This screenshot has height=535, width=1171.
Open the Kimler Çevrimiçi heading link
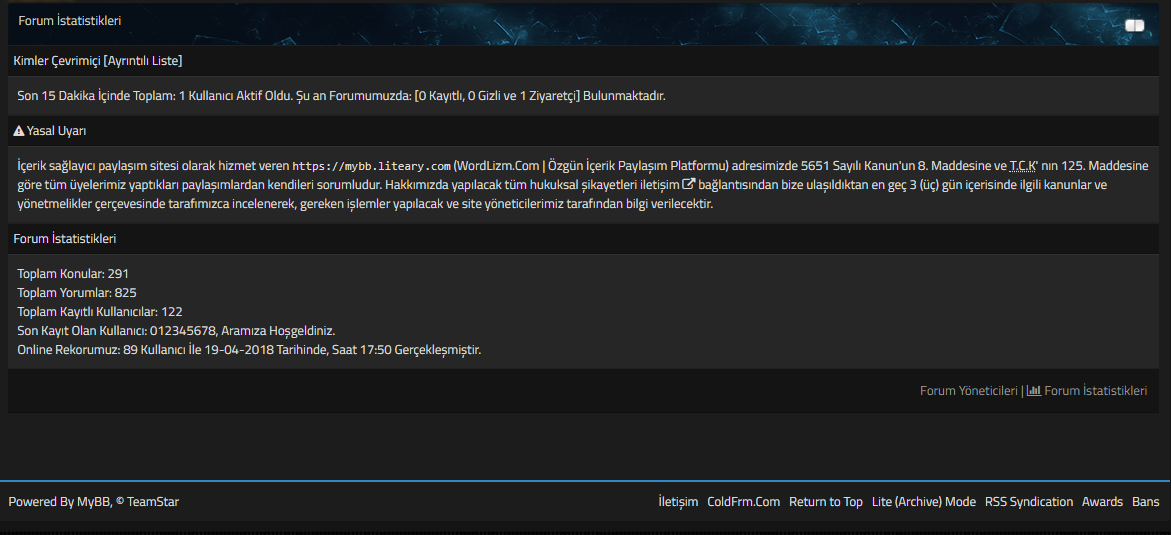tap(57, 61)
